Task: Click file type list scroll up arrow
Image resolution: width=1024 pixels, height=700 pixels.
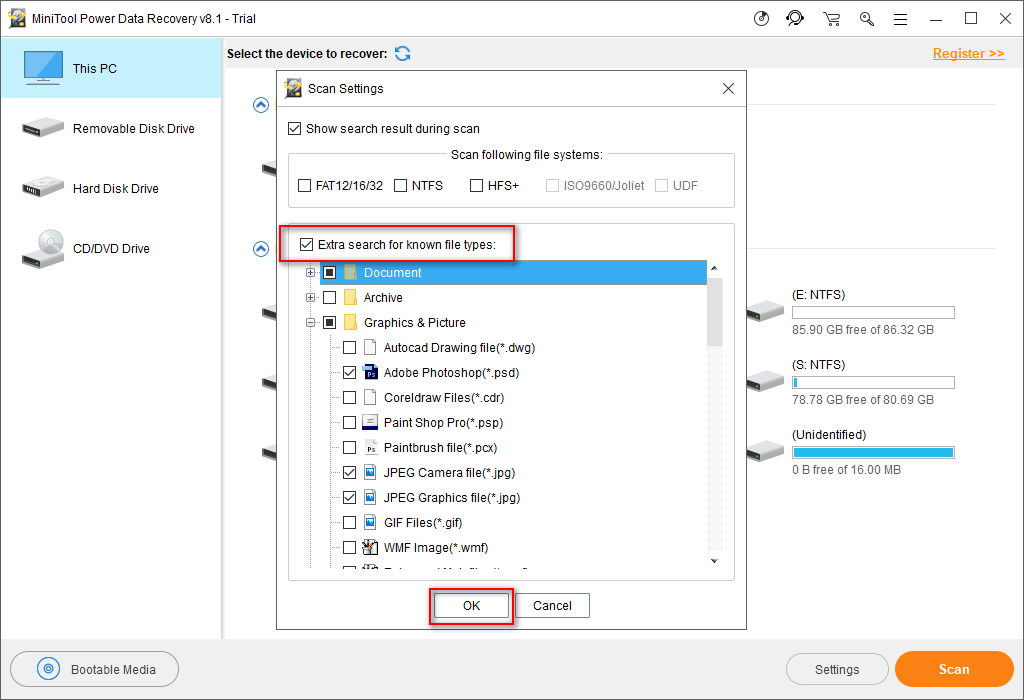Action: [714, 268]
